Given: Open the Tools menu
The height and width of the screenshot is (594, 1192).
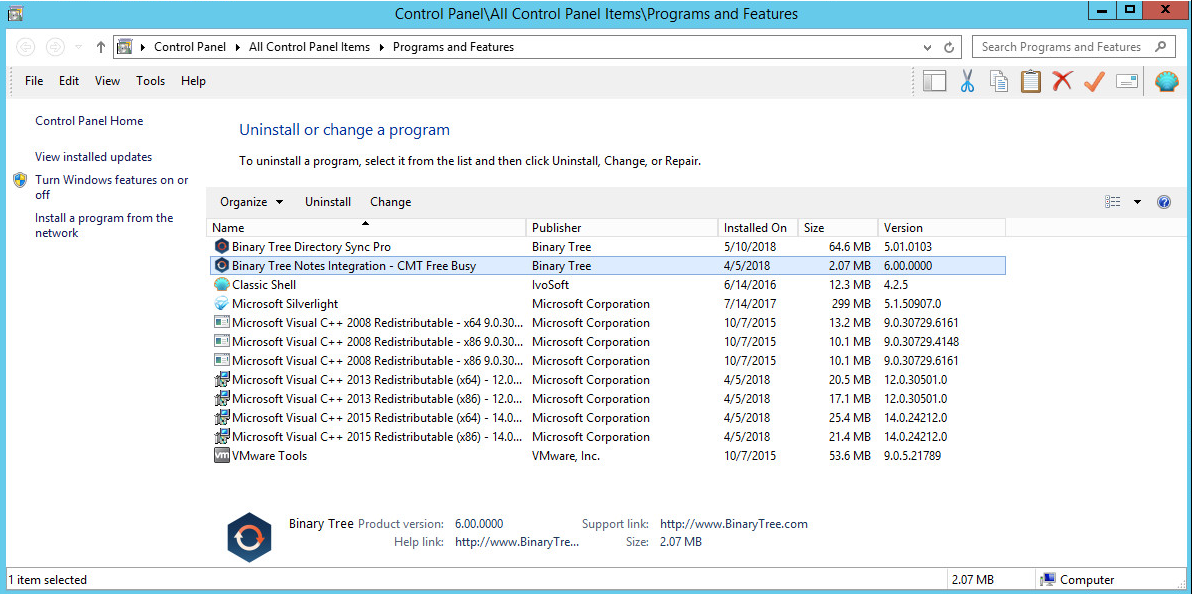Looking at the screenshot, I should 151,81.
